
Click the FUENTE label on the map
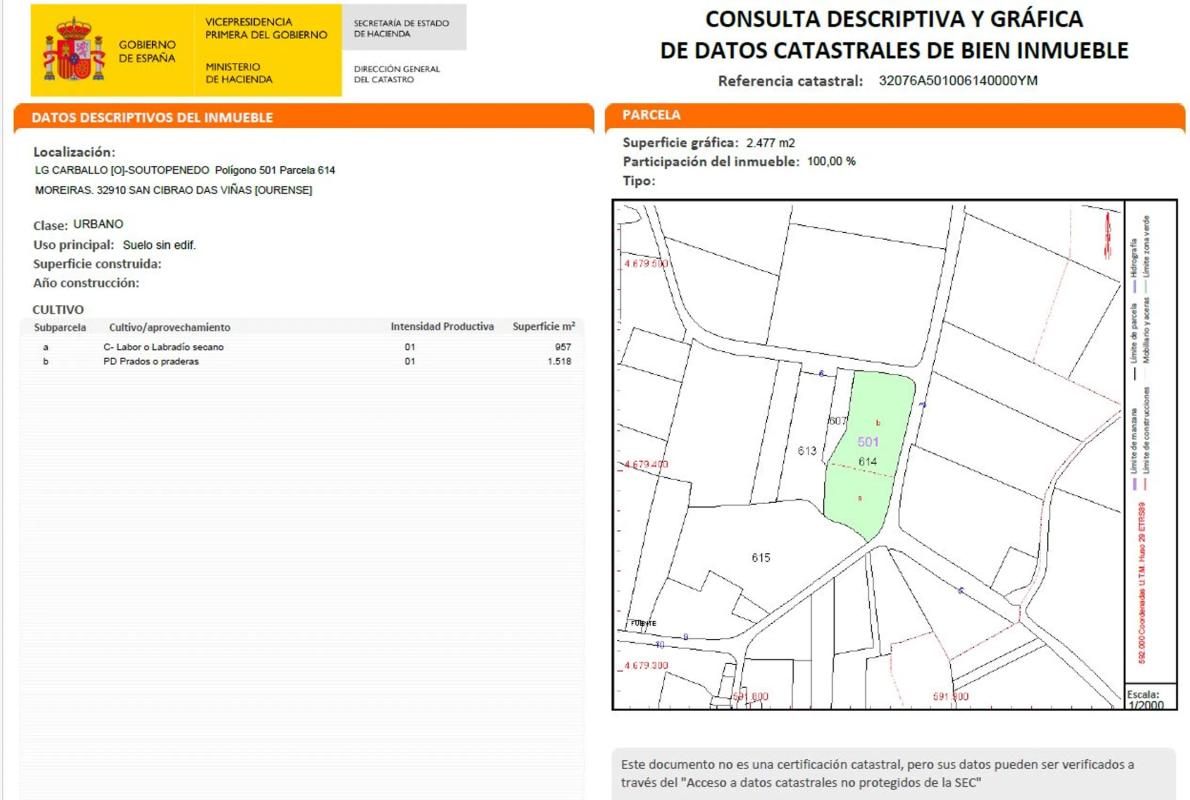coord(643,623)
